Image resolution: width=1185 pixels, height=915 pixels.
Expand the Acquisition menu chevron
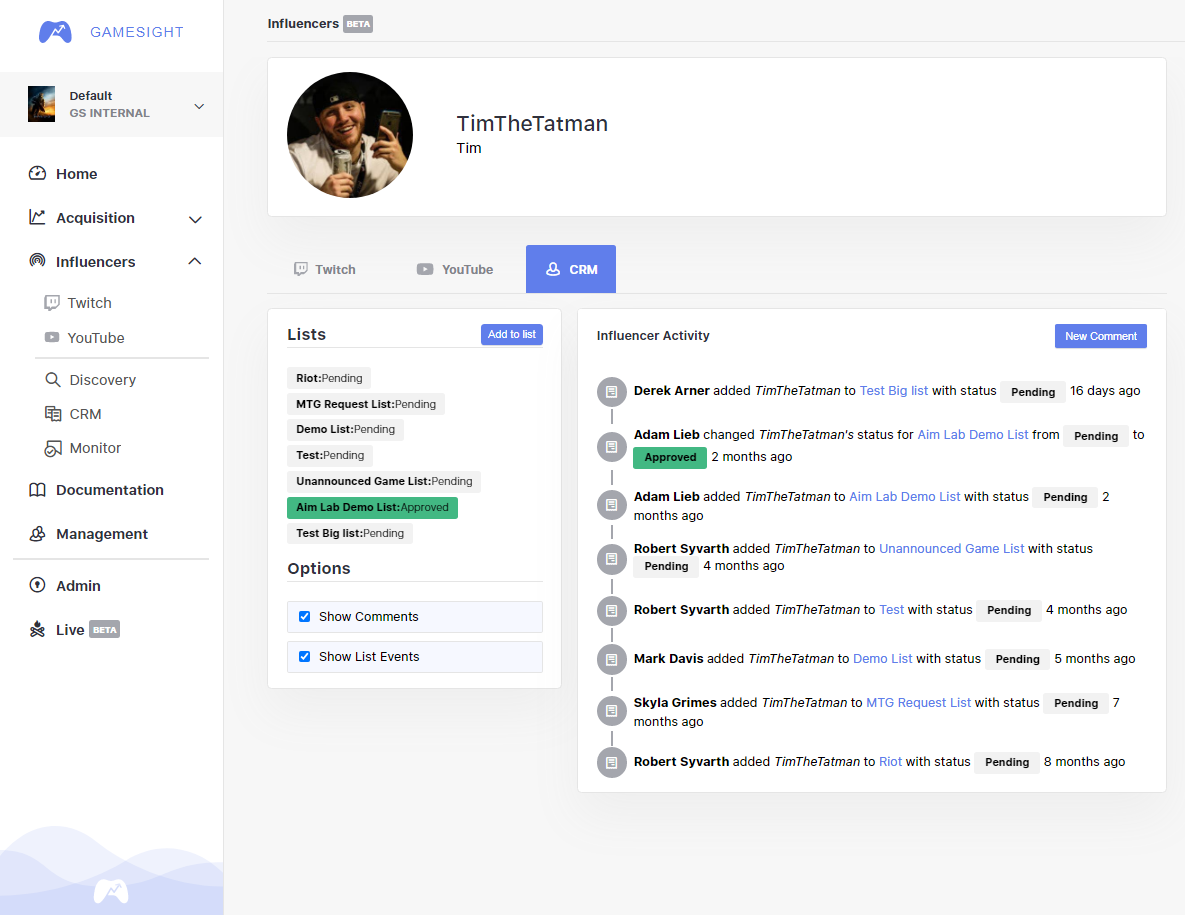click(195, 219)
